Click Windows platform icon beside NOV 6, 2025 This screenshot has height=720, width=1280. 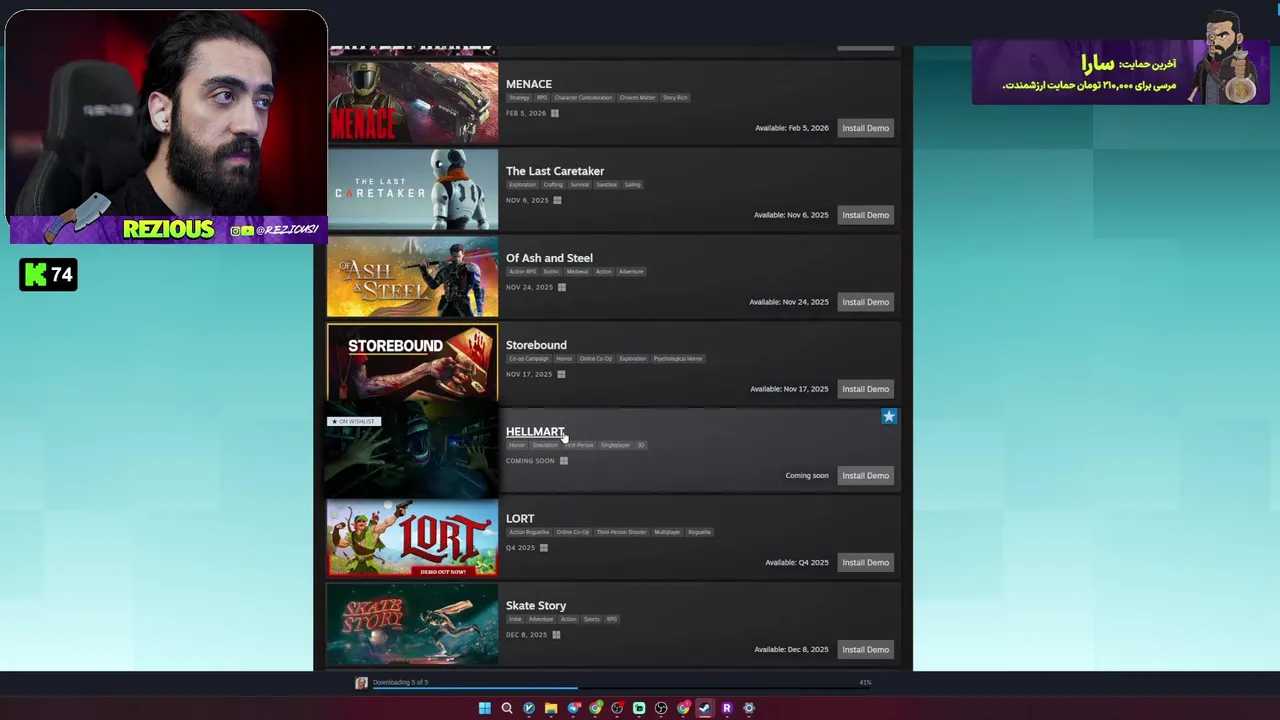pos(557,200)
